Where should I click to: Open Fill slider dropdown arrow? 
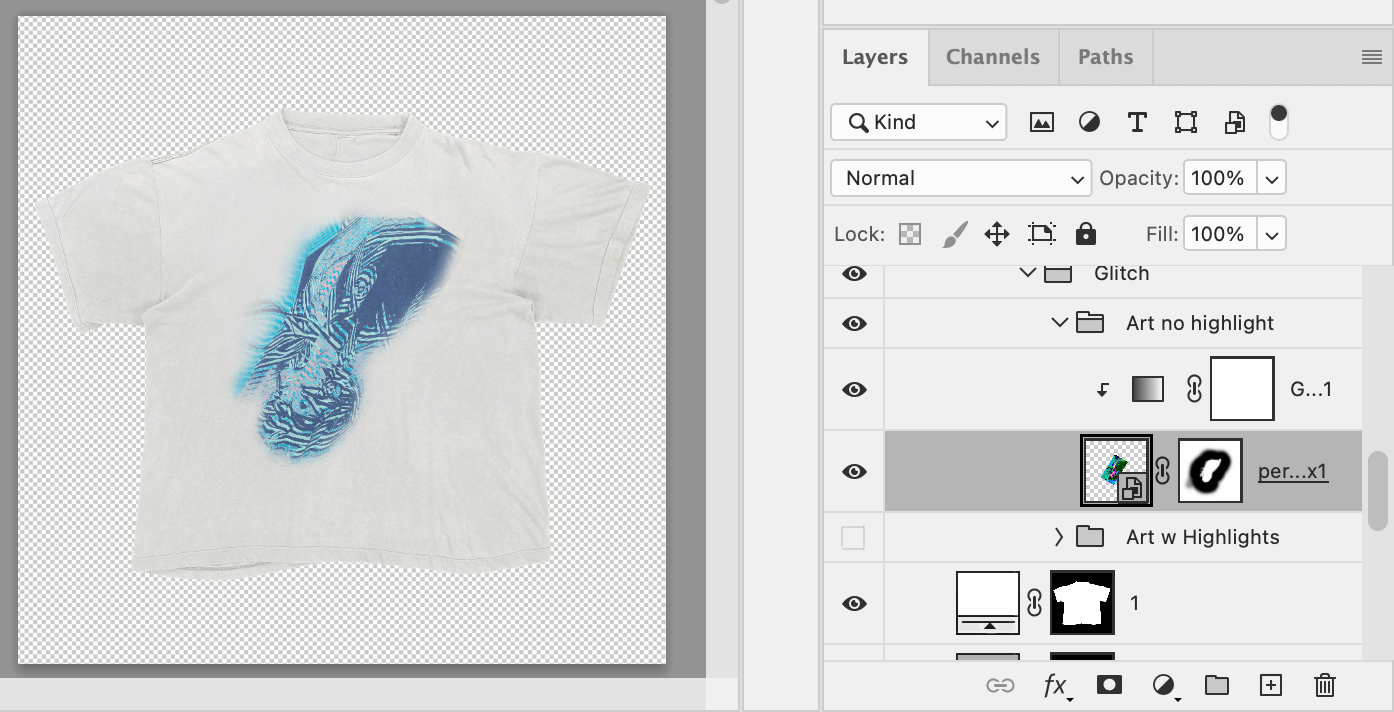[x=1272, y=235]
